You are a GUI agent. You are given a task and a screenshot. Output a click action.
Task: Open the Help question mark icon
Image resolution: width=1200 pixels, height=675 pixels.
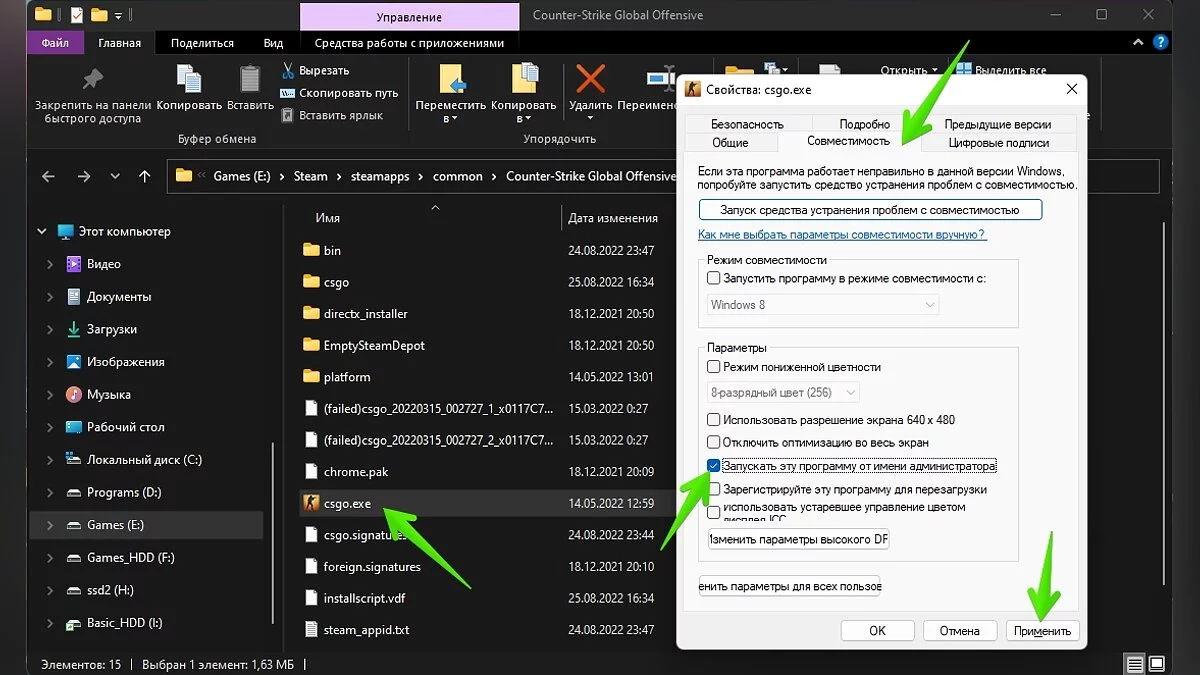1160,42
